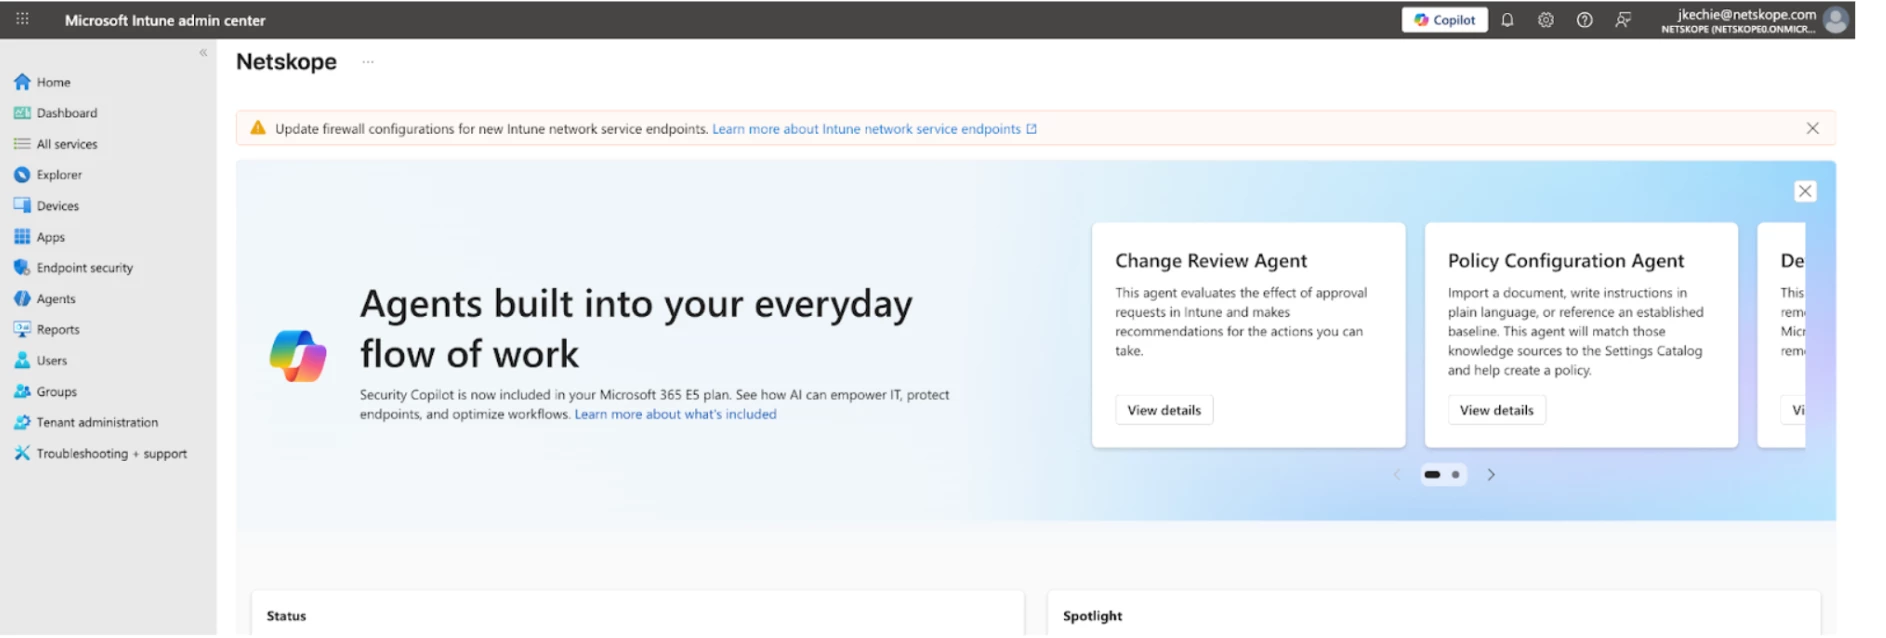
Task: Open the help question mark icon
Action: point(1584,20)
